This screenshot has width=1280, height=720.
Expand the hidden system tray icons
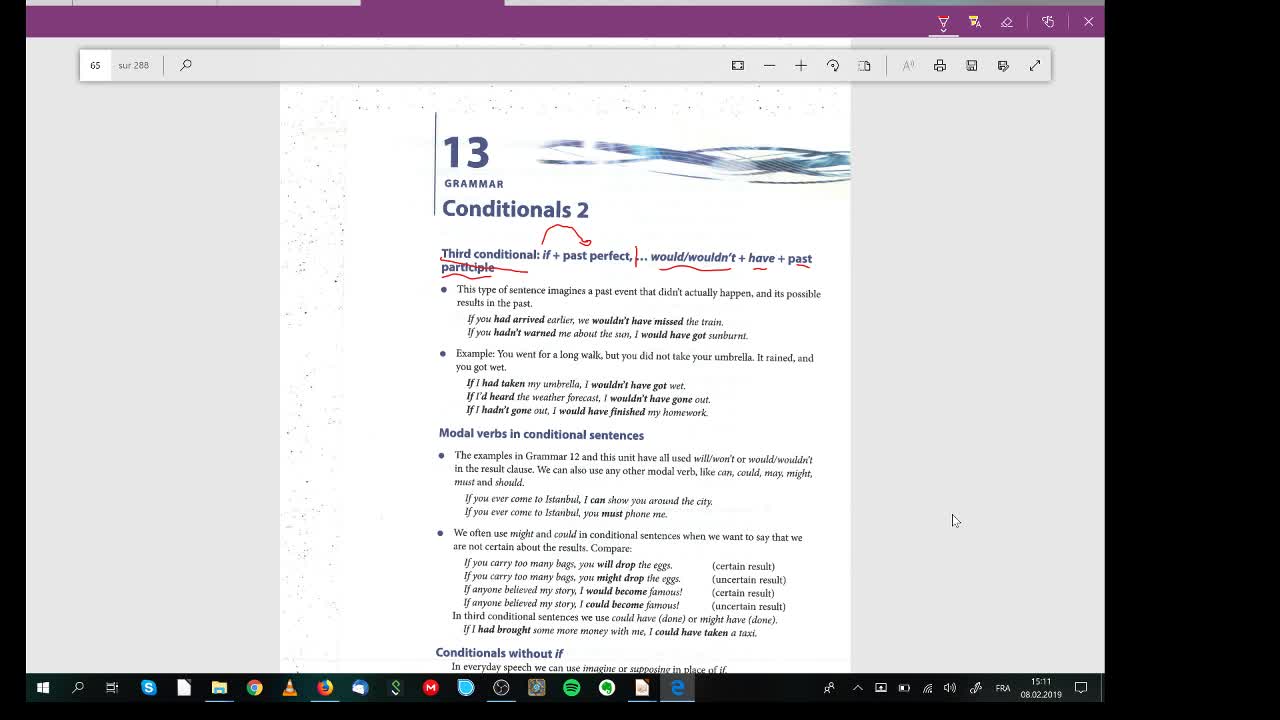pos(857,688)
